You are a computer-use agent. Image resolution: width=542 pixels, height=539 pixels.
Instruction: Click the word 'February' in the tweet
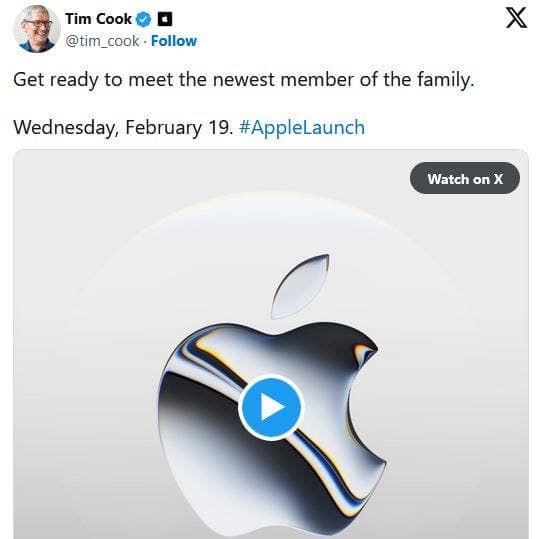pyautogui.click(x=163, y=128)
